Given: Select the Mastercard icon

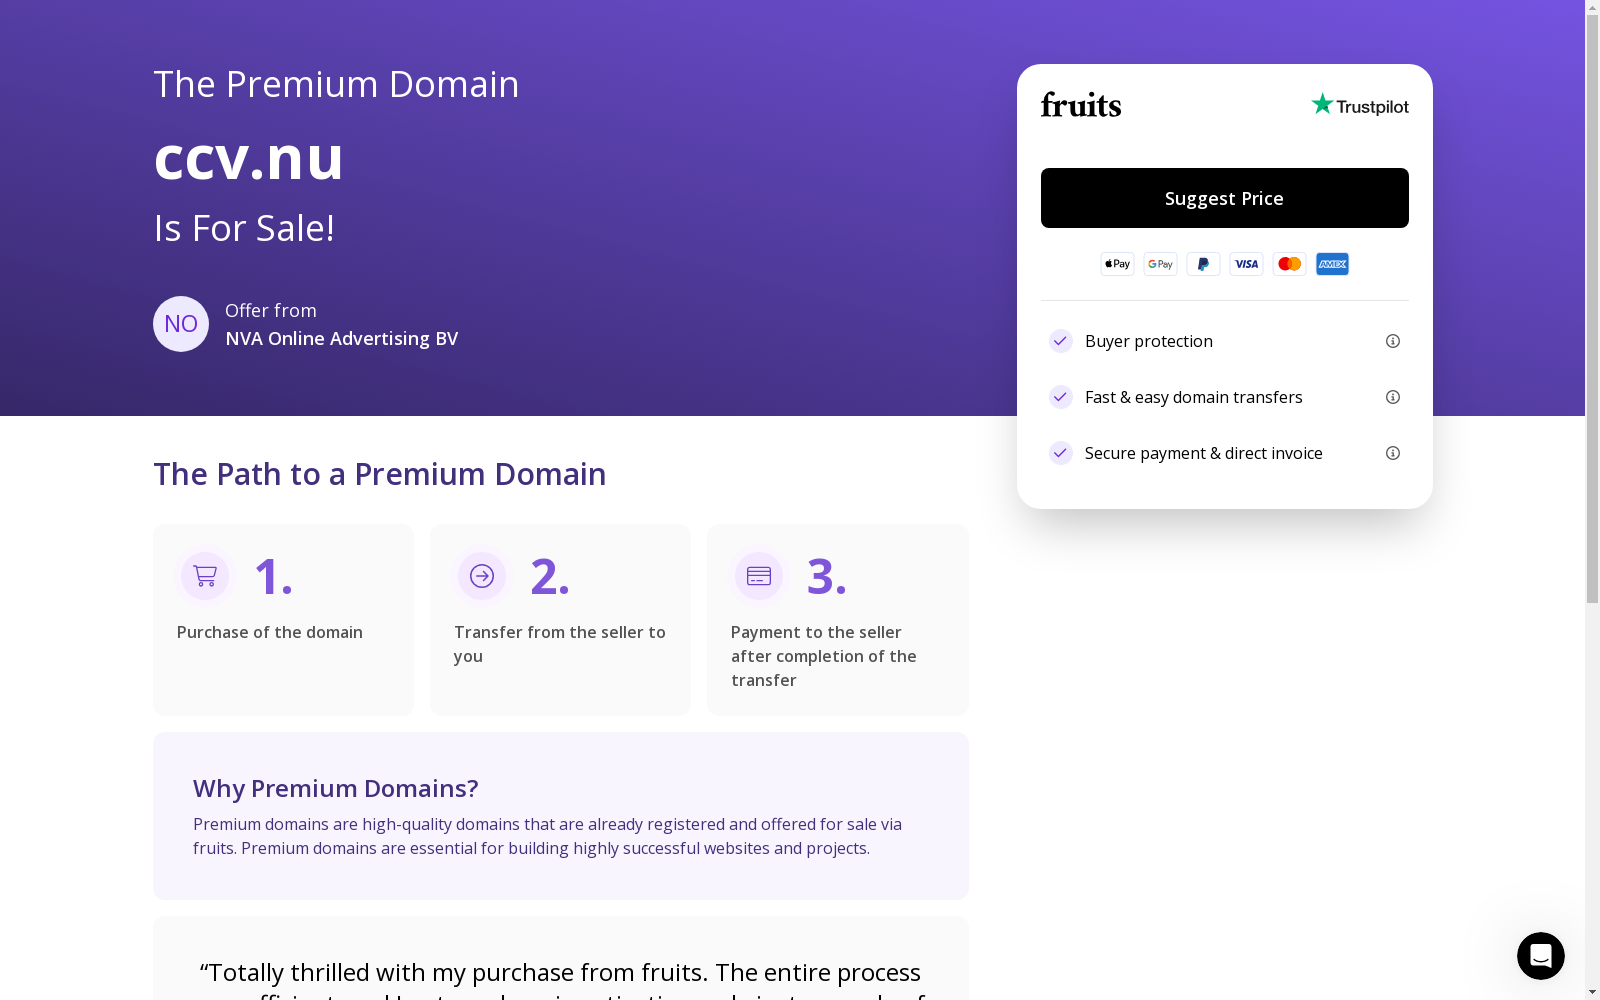Looking at the screenshot, I should click(1289, 264).
